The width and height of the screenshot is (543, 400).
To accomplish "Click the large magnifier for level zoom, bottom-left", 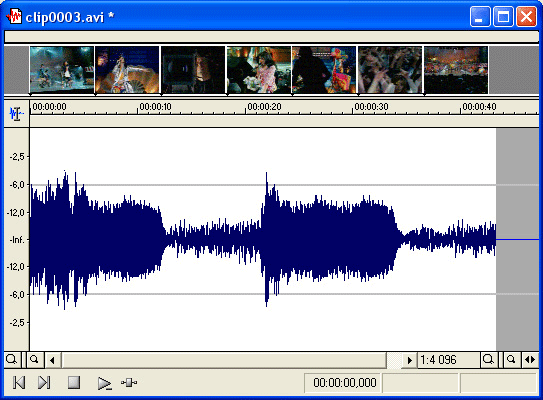I will point(11,360).
